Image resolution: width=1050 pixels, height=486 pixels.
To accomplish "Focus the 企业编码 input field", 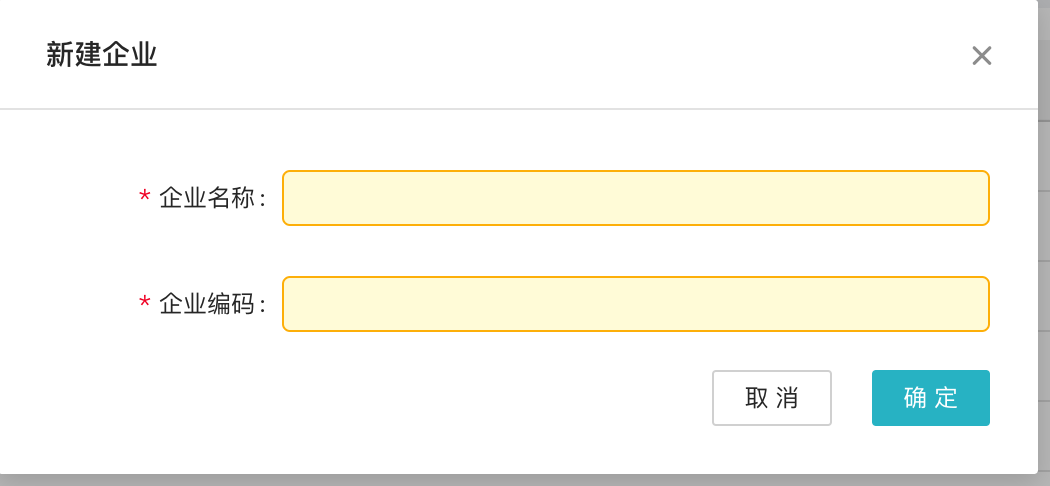I will tap(635, 304).
